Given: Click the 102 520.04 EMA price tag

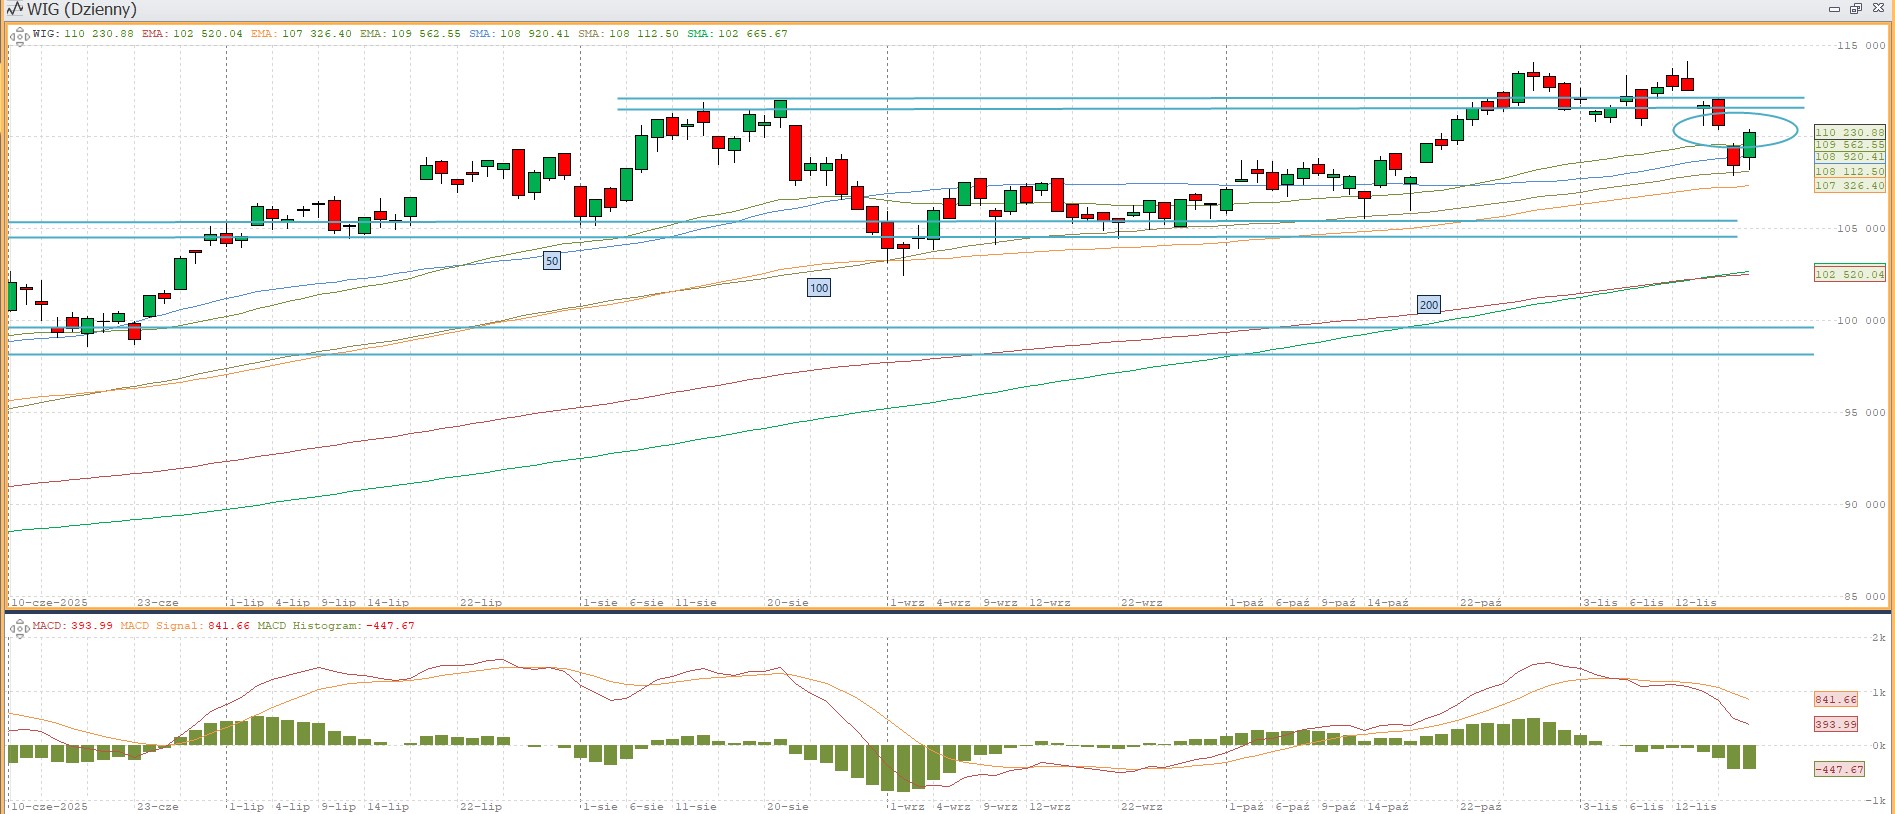Looking at the screenshot, I should tap(1848, 274).
